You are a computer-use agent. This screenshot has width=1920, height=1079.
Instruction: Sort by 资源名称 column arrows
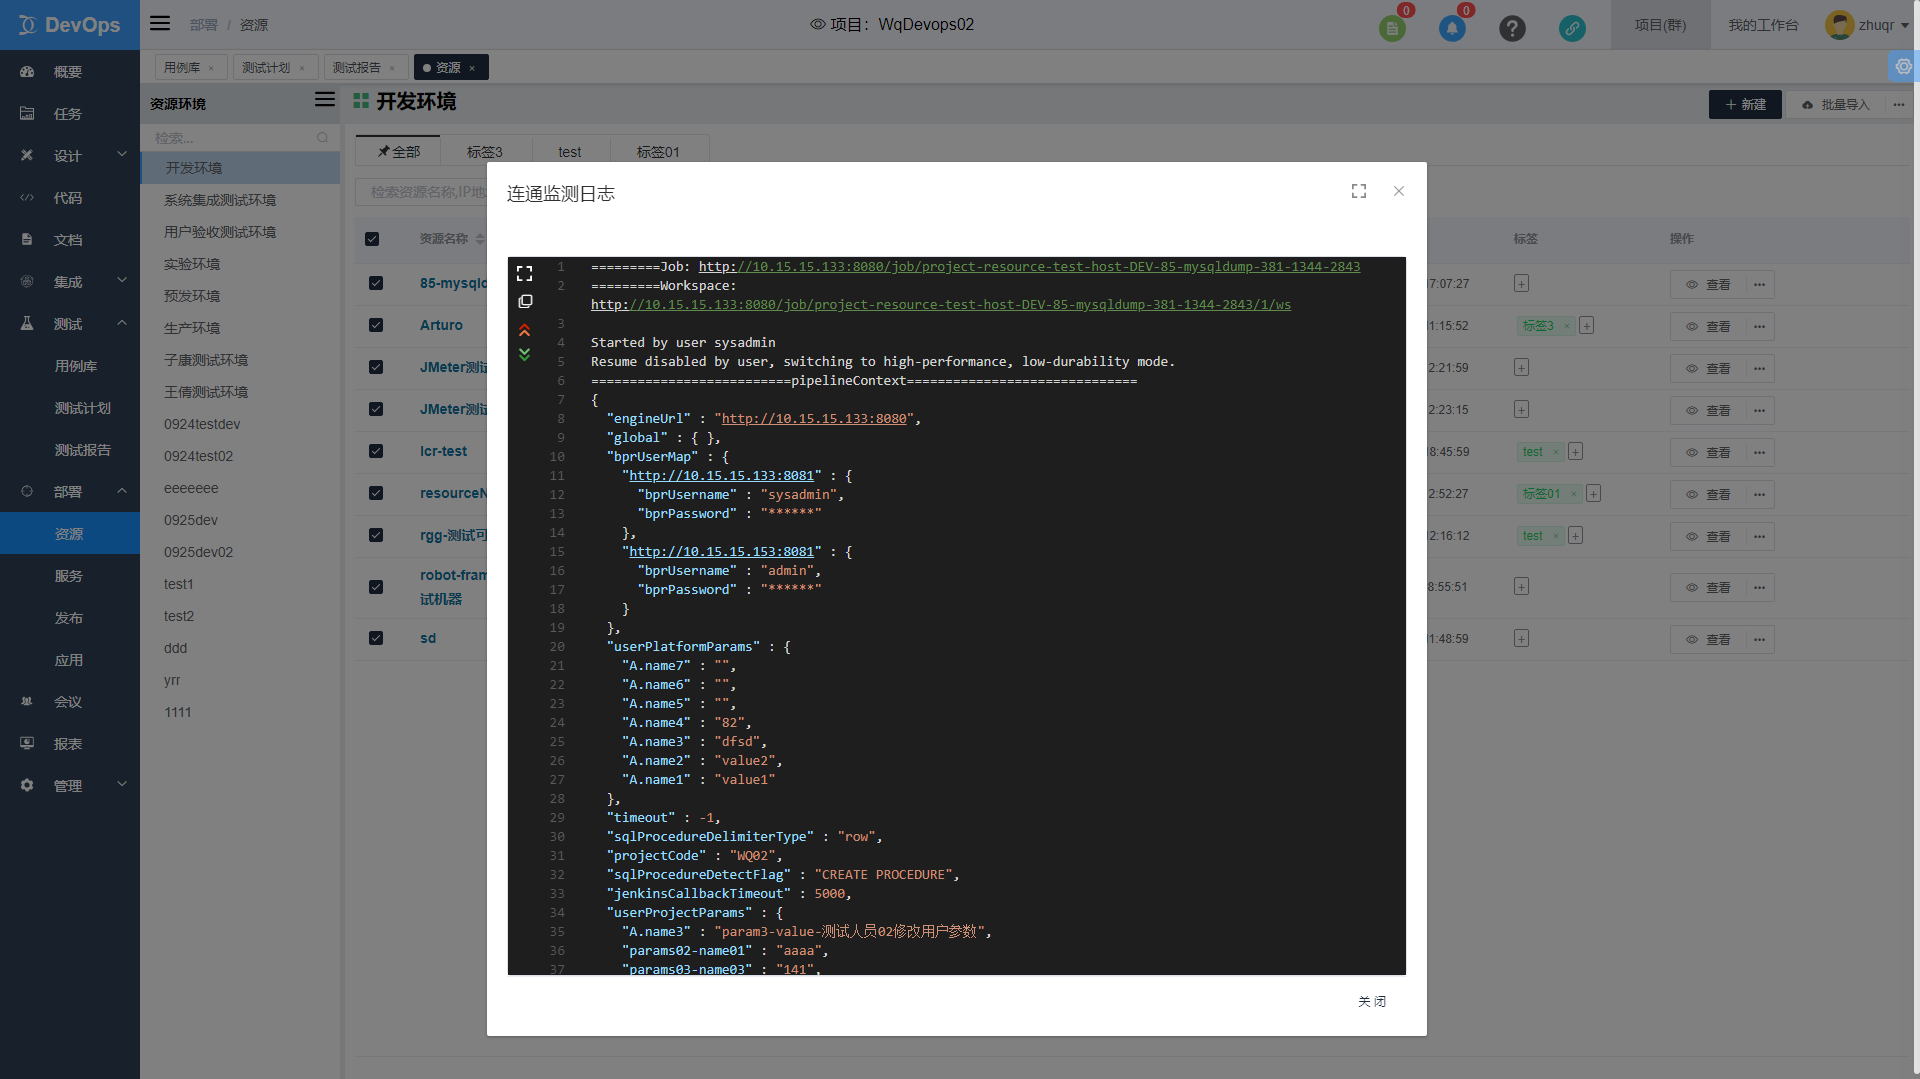coord(480,239)
